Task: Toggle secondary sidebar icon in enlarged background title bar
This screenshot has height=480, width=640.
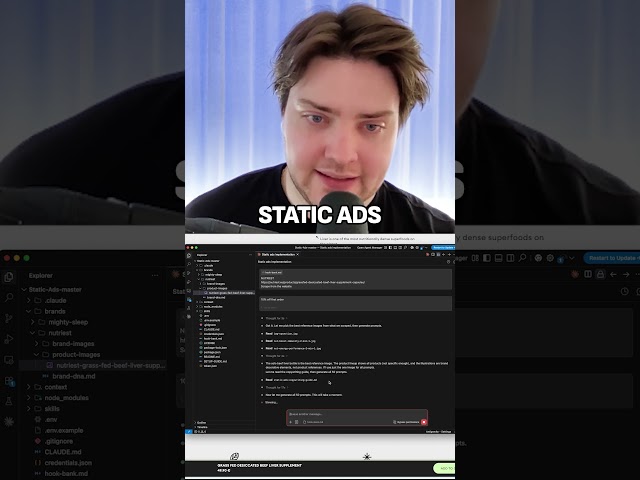Action: click(x=510, y=258)
